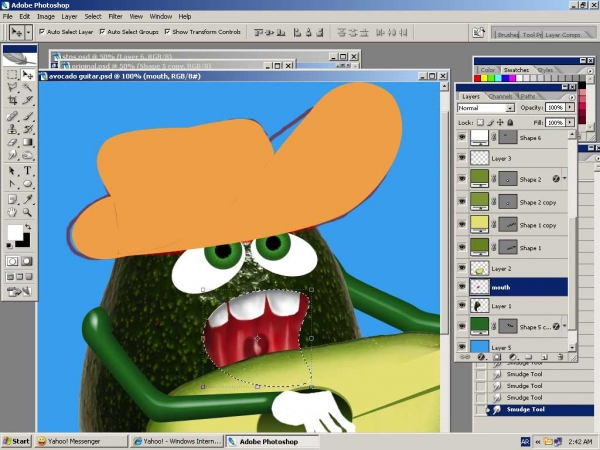Select the Polygonal Lasso tool

tap(12, 87)
